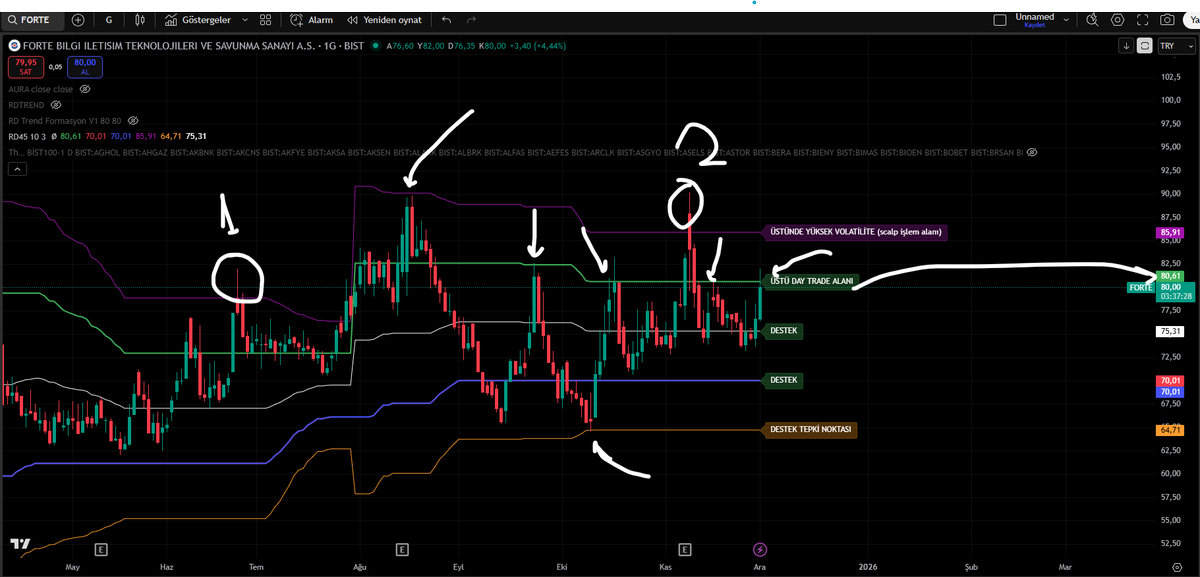Click the 0,05 spread value
Viewport: 1200px width, 577px height.
pyautogui.click(x=55, y=67)
